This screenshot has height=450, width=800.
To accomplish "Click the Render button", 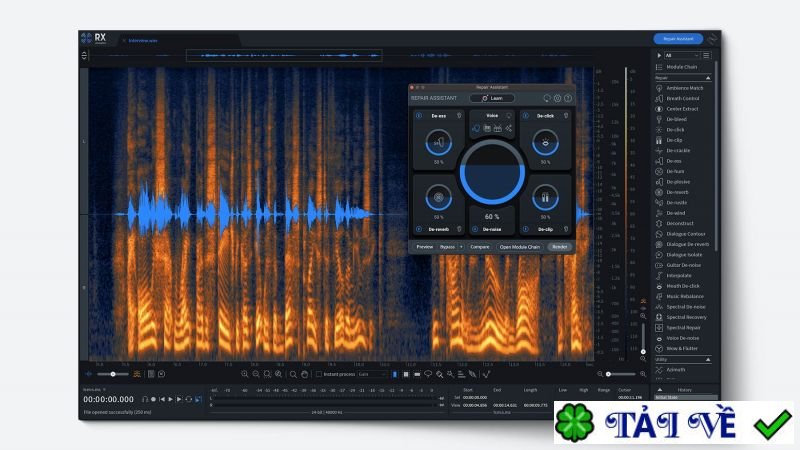I will (x=560, y=247).
